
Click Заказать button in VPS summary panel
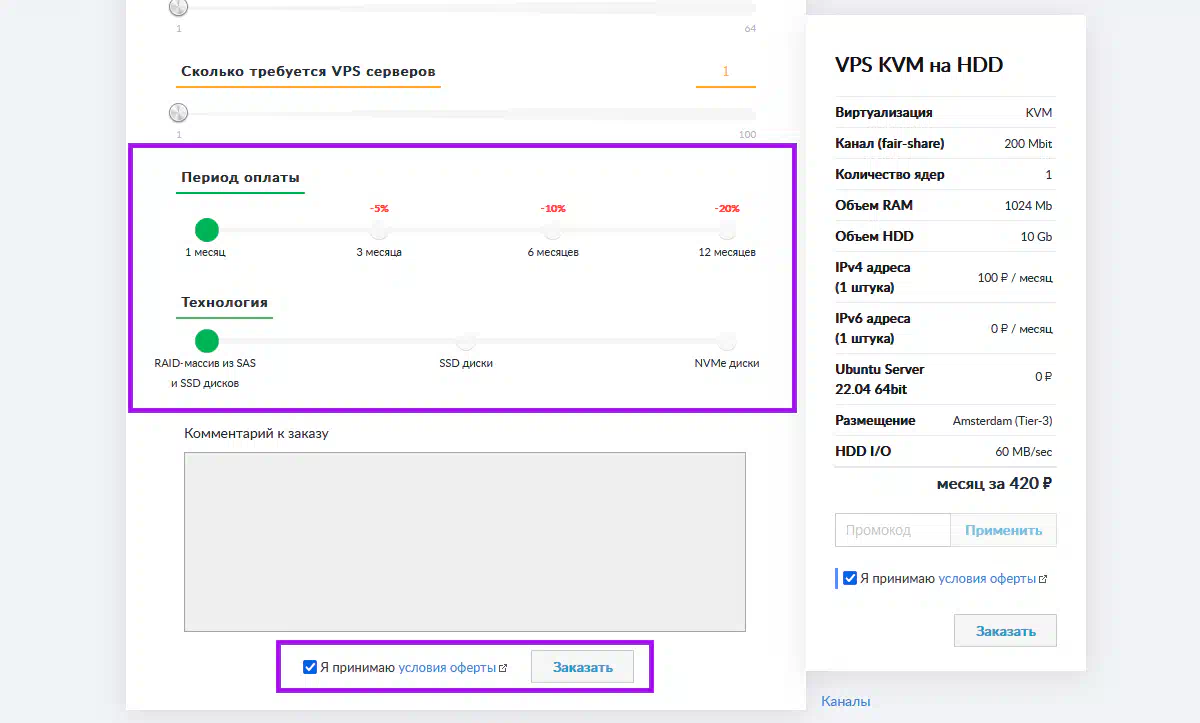point(1005,631)
